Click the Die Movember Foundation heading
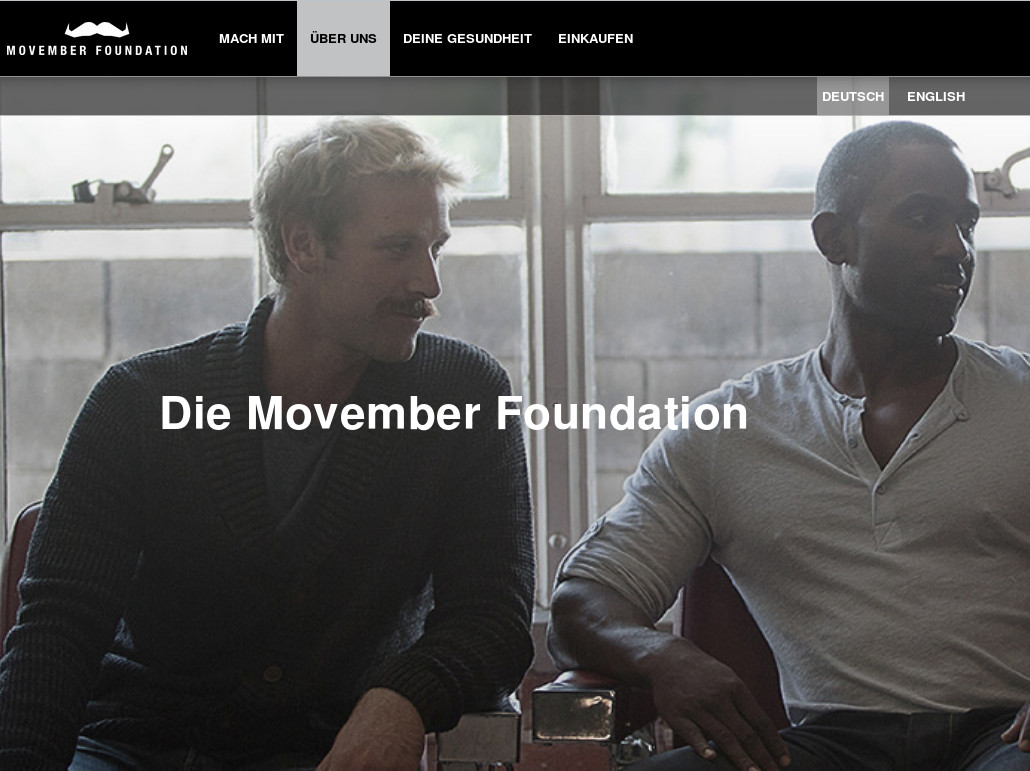 (x=454, y=413)
